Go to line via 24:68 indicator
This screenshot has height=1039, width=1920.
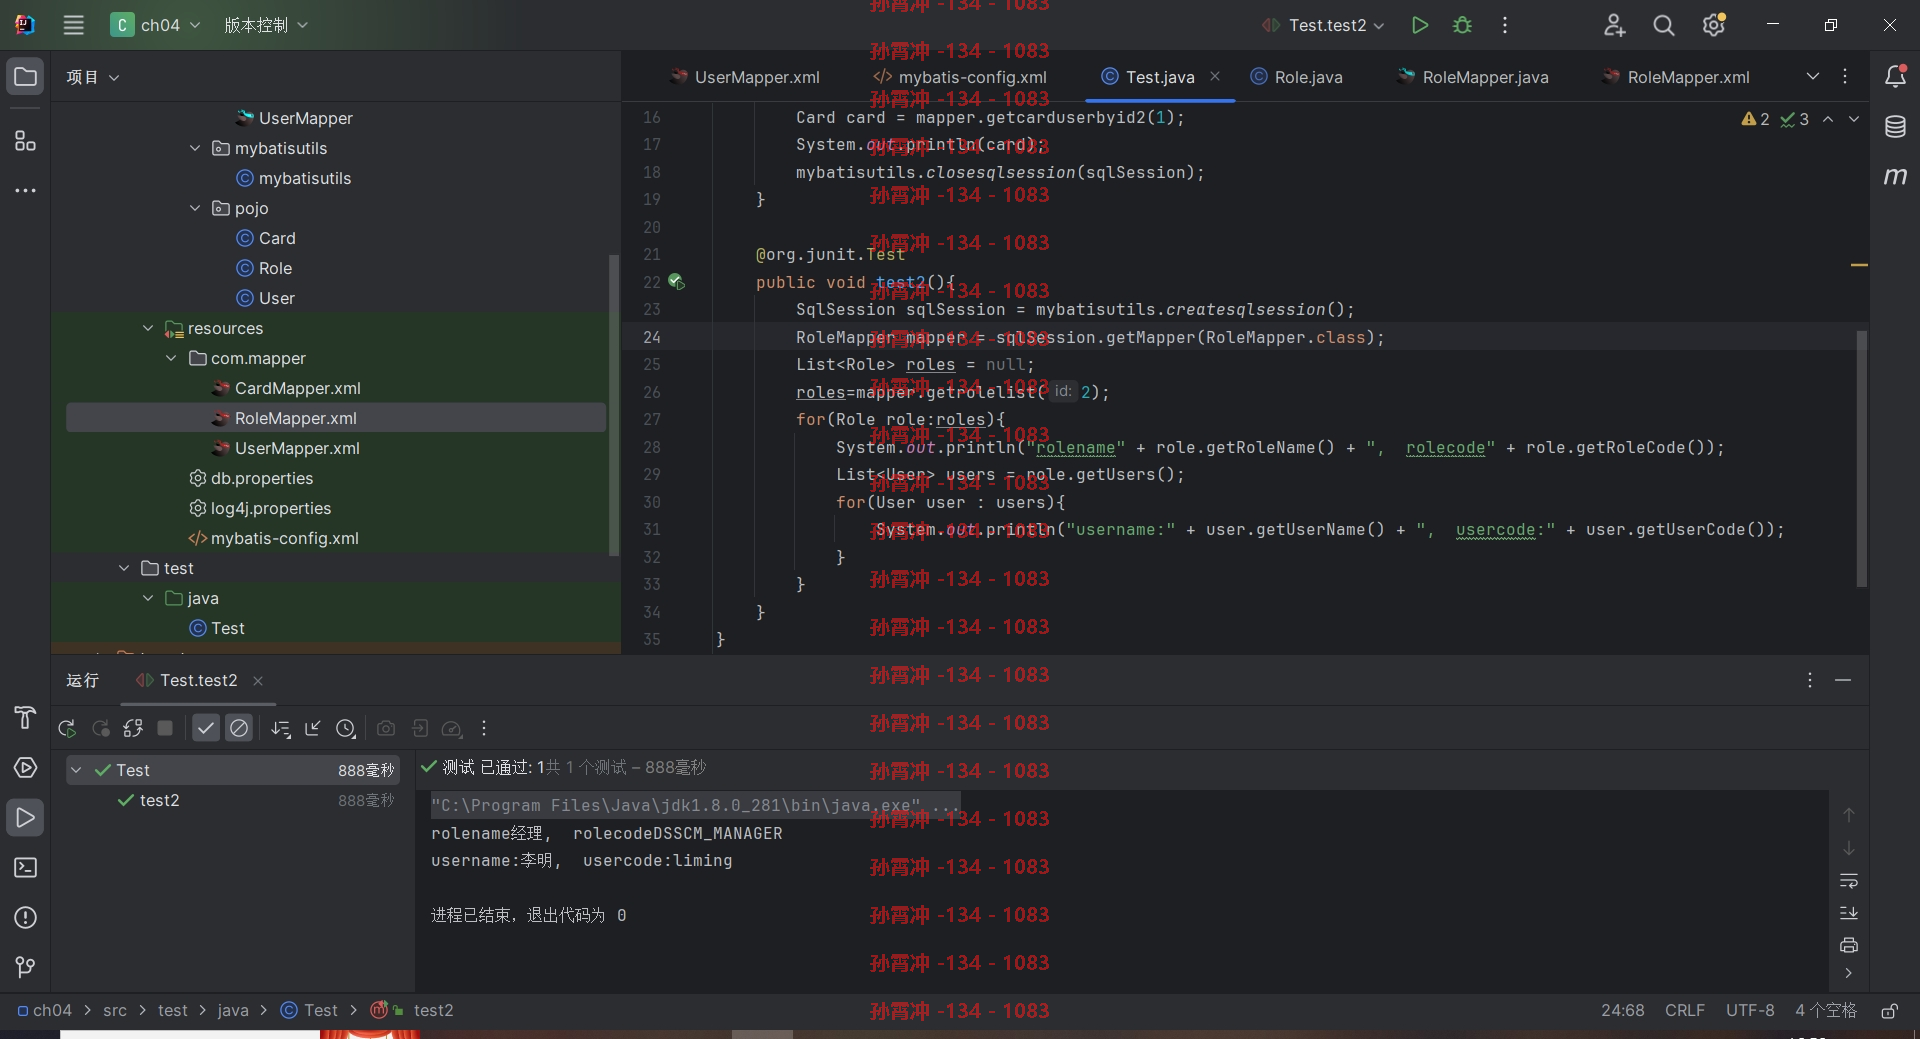[x=1622, y=1011]
